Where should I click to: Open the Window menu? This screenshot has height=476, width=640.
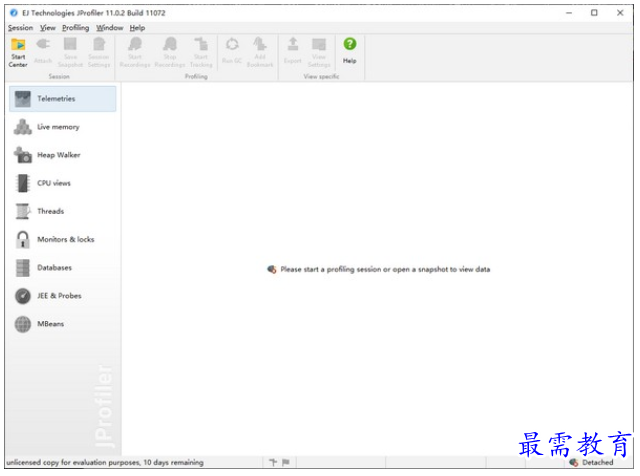[109, 28]
